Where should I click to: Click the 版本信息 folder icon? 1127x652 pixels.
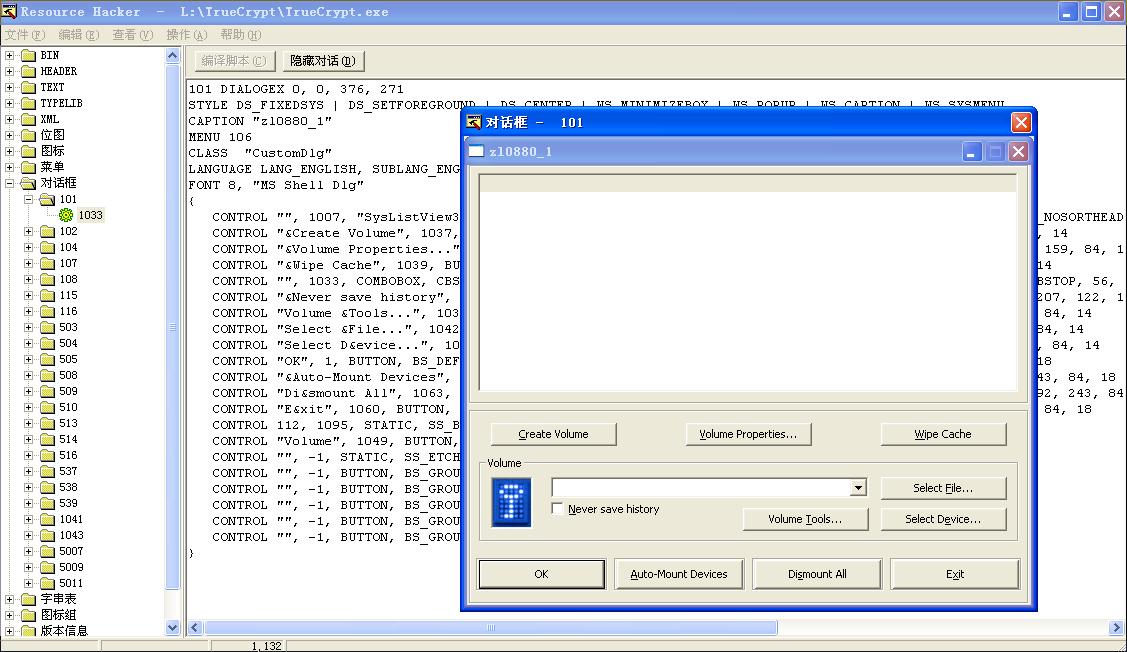pos(28,631)
